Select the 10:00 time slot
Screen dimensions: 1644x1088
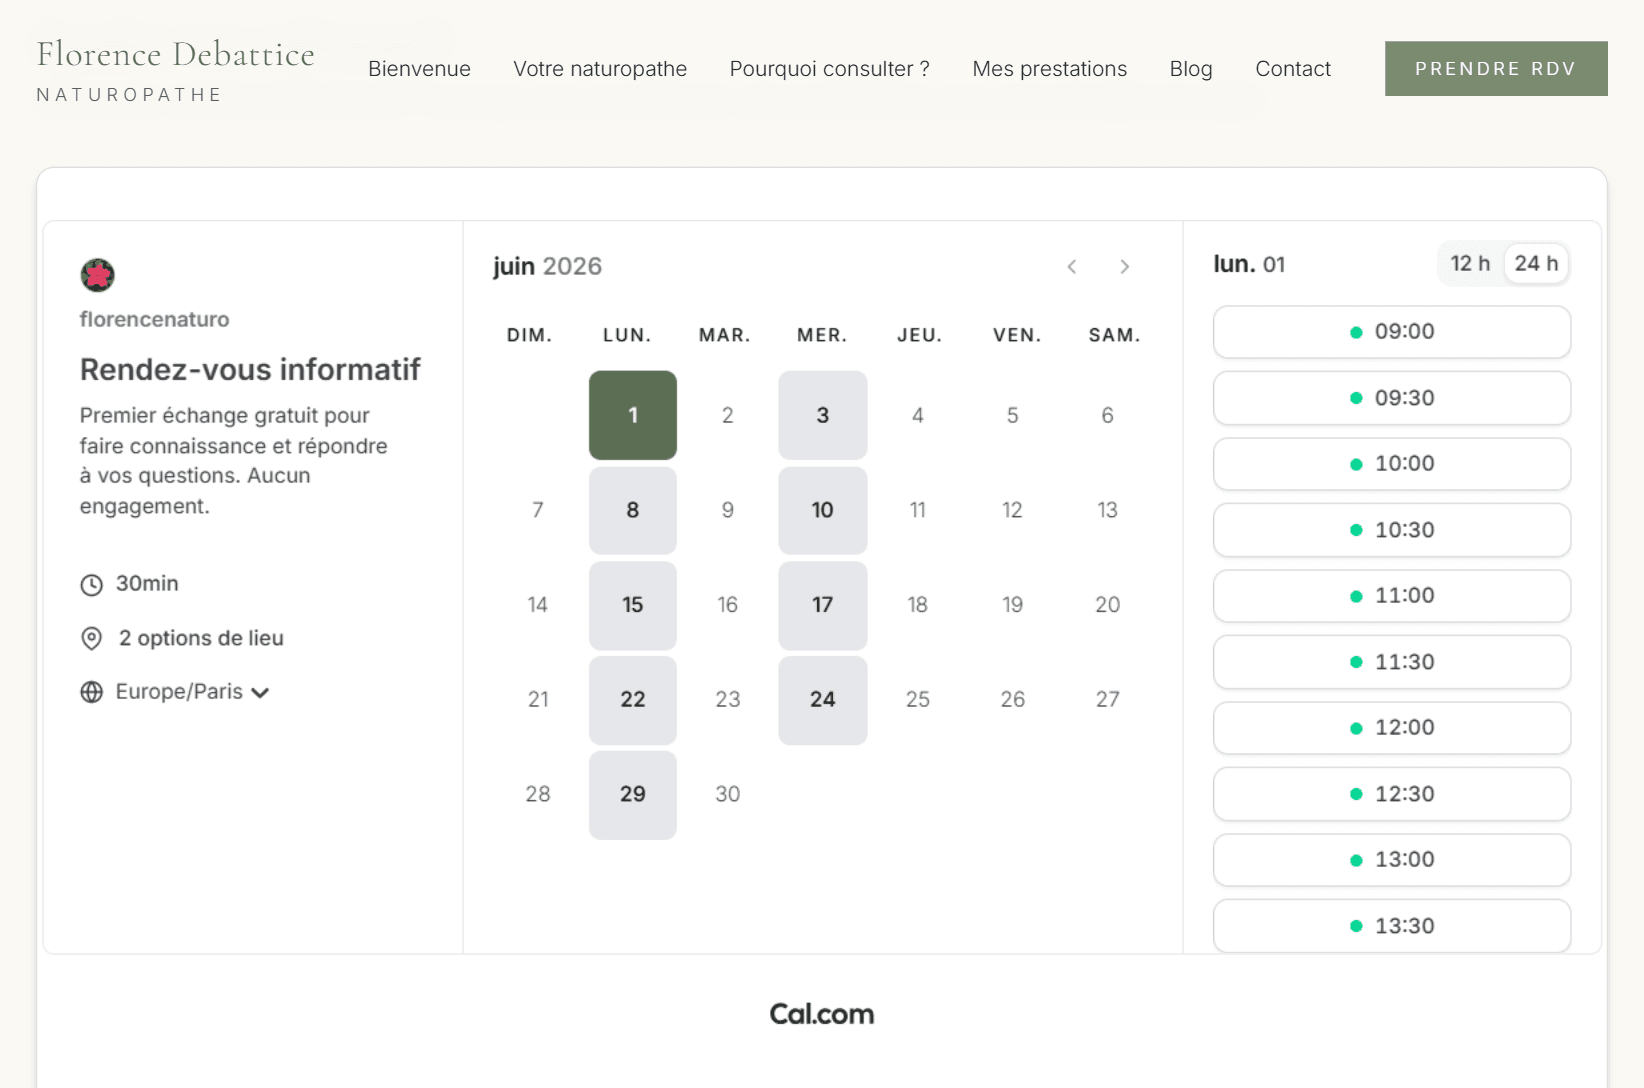coord(1392,464)
